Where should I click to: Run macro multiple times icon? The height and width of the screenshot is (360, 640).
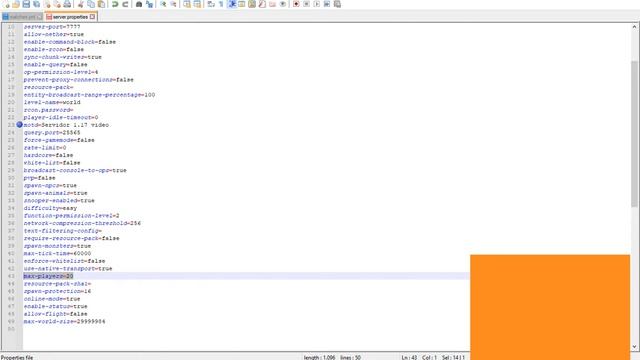tap(327, 4)
